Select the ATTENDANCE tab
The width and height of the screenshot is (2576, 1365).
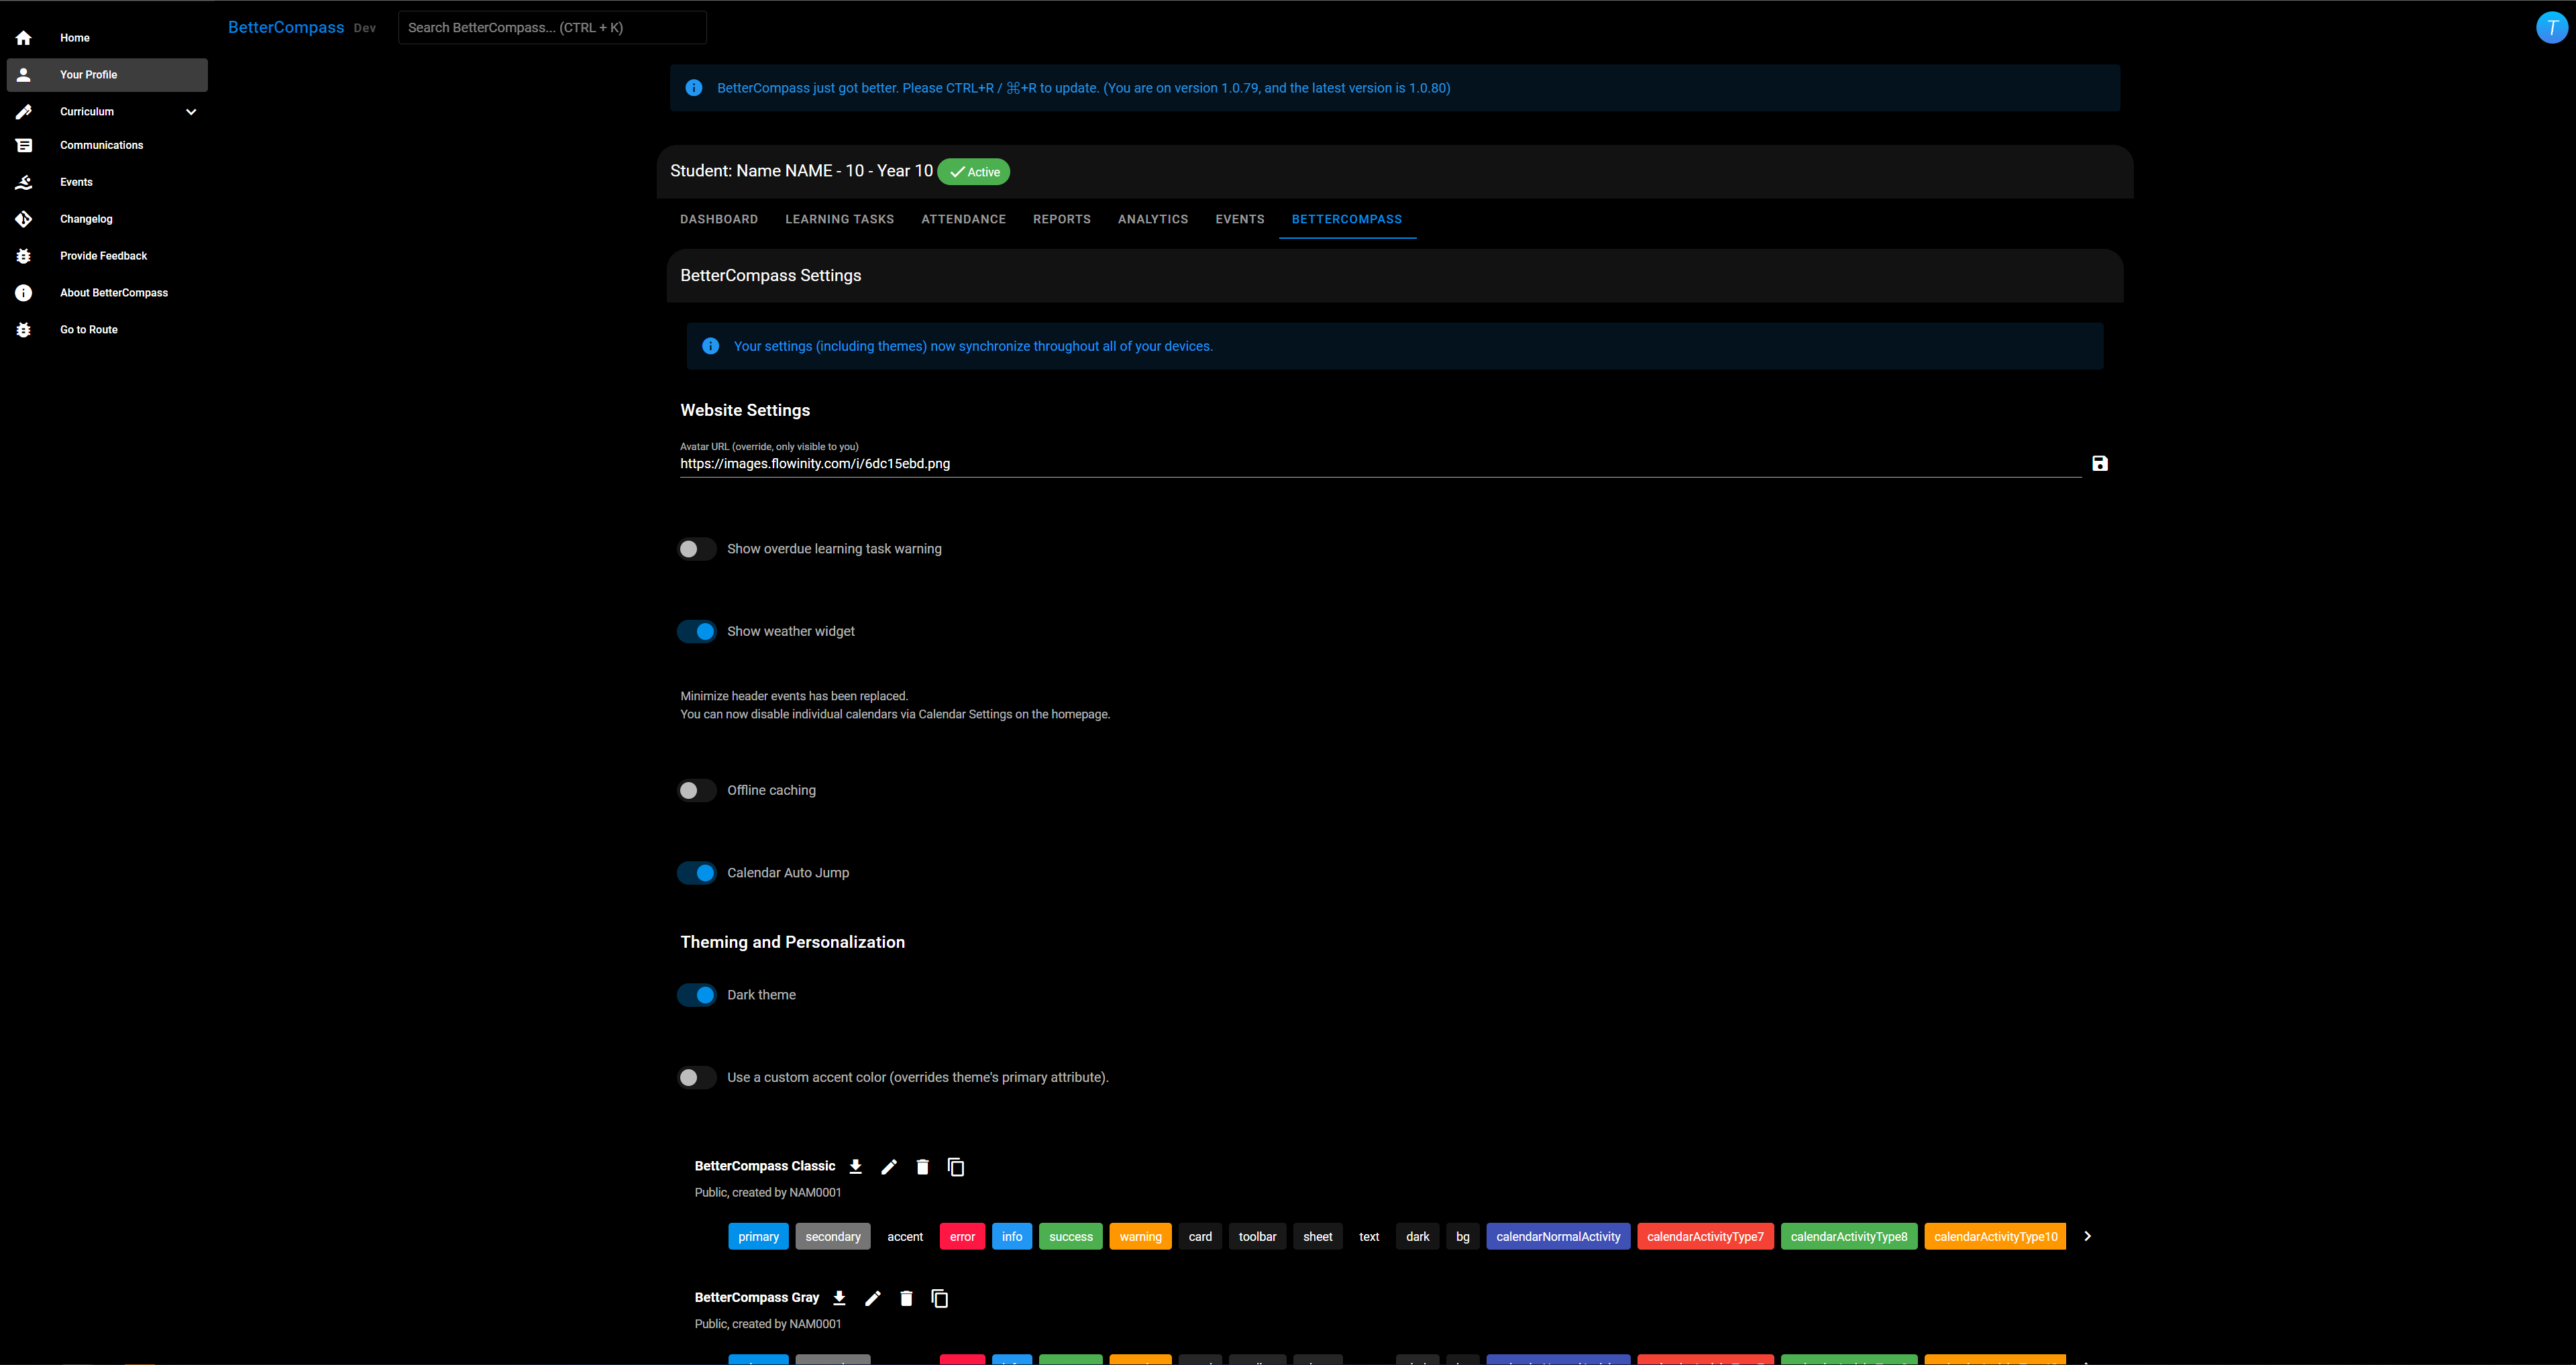pyautogui.click(x=964, y=218)
